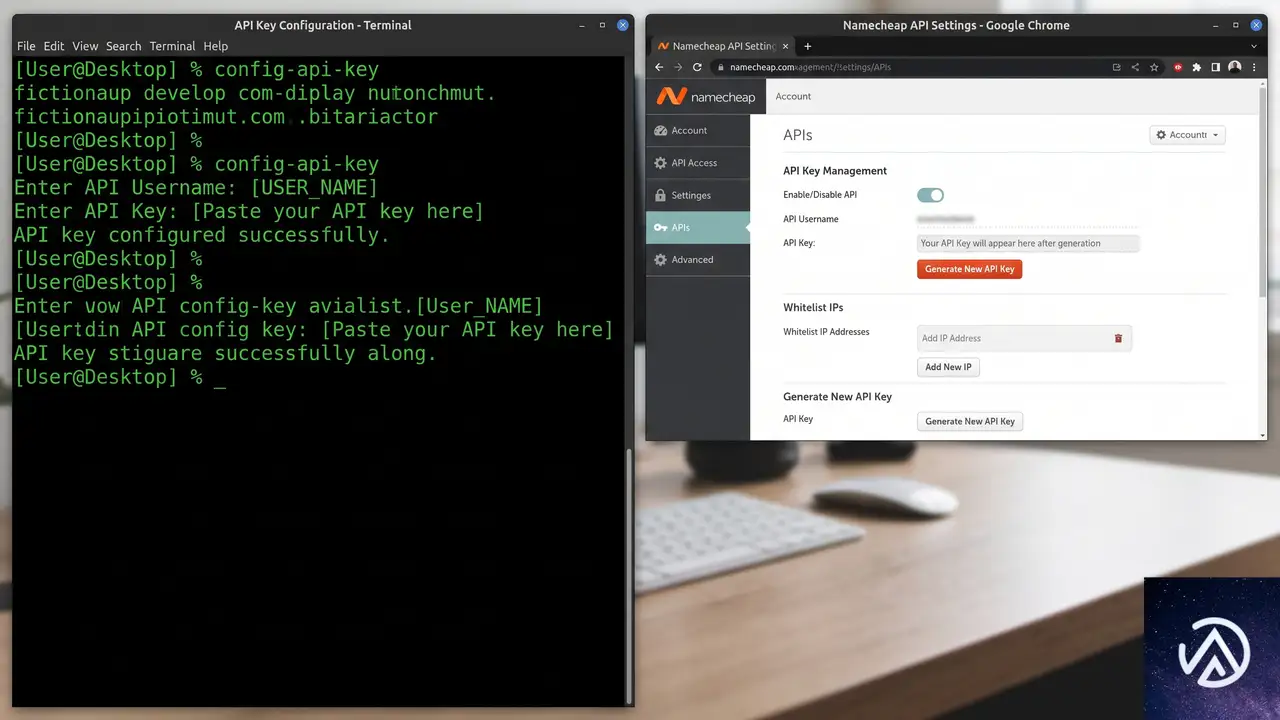Toggle Chrome side panel
This screenshot has width=1280, height=720.
click(1216, 67)
